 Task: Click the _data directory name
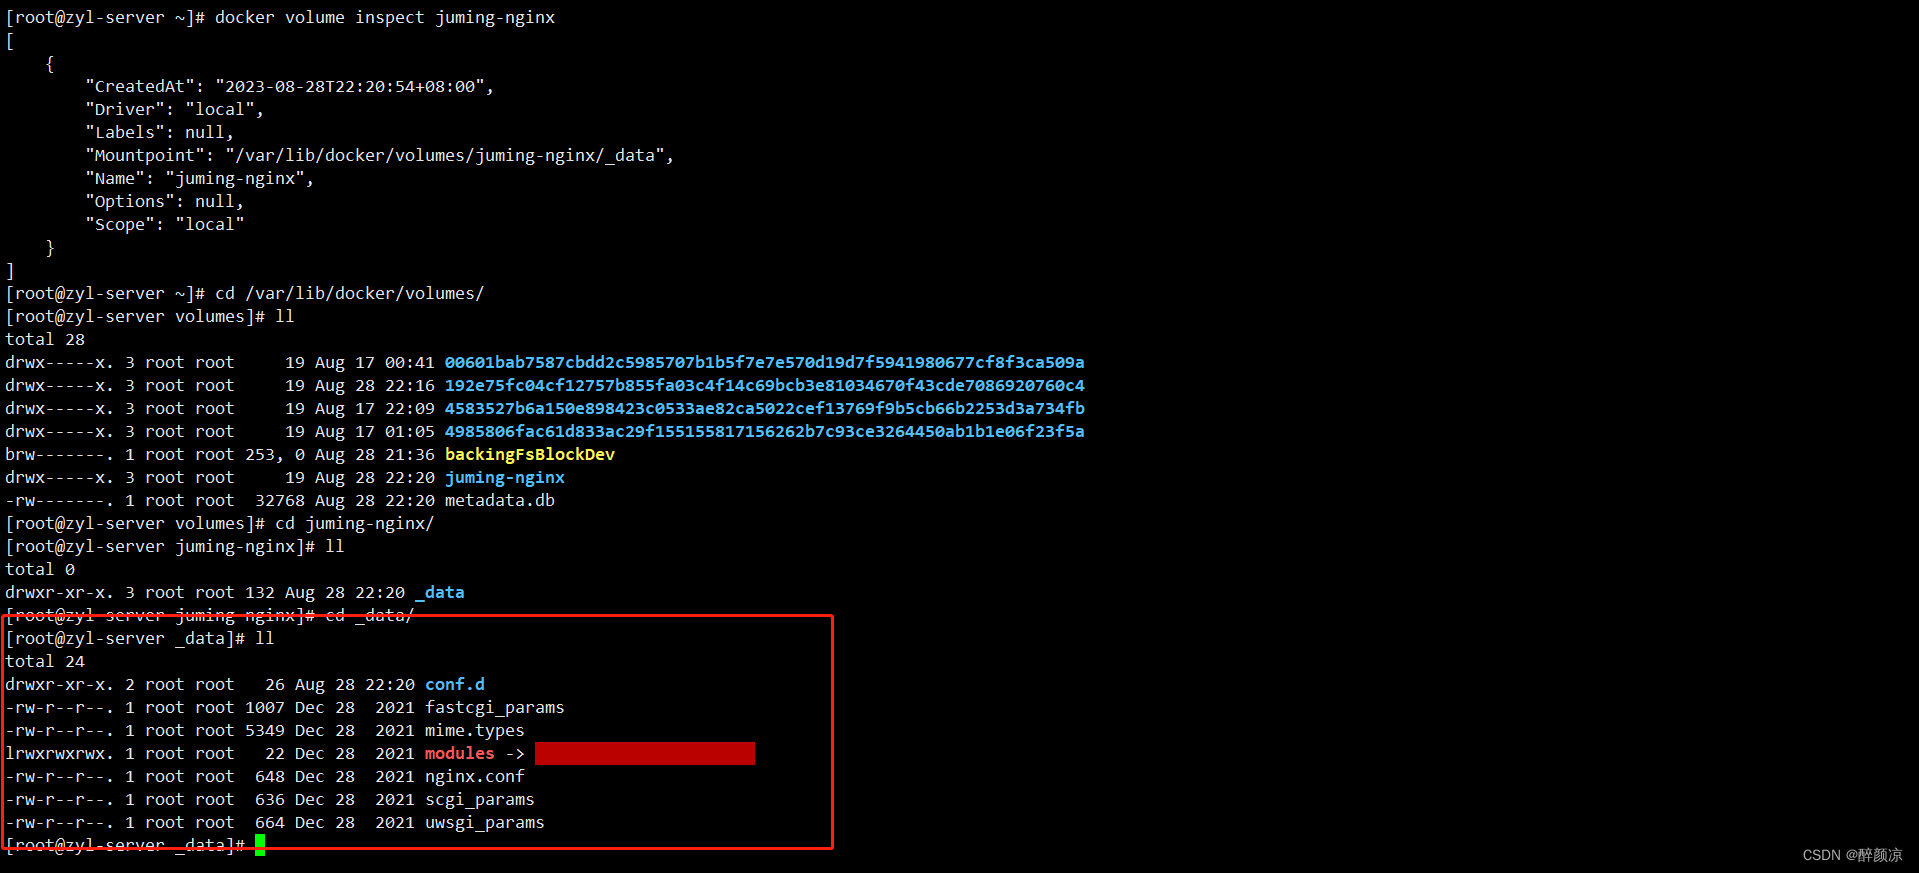[x=440, y=592]
